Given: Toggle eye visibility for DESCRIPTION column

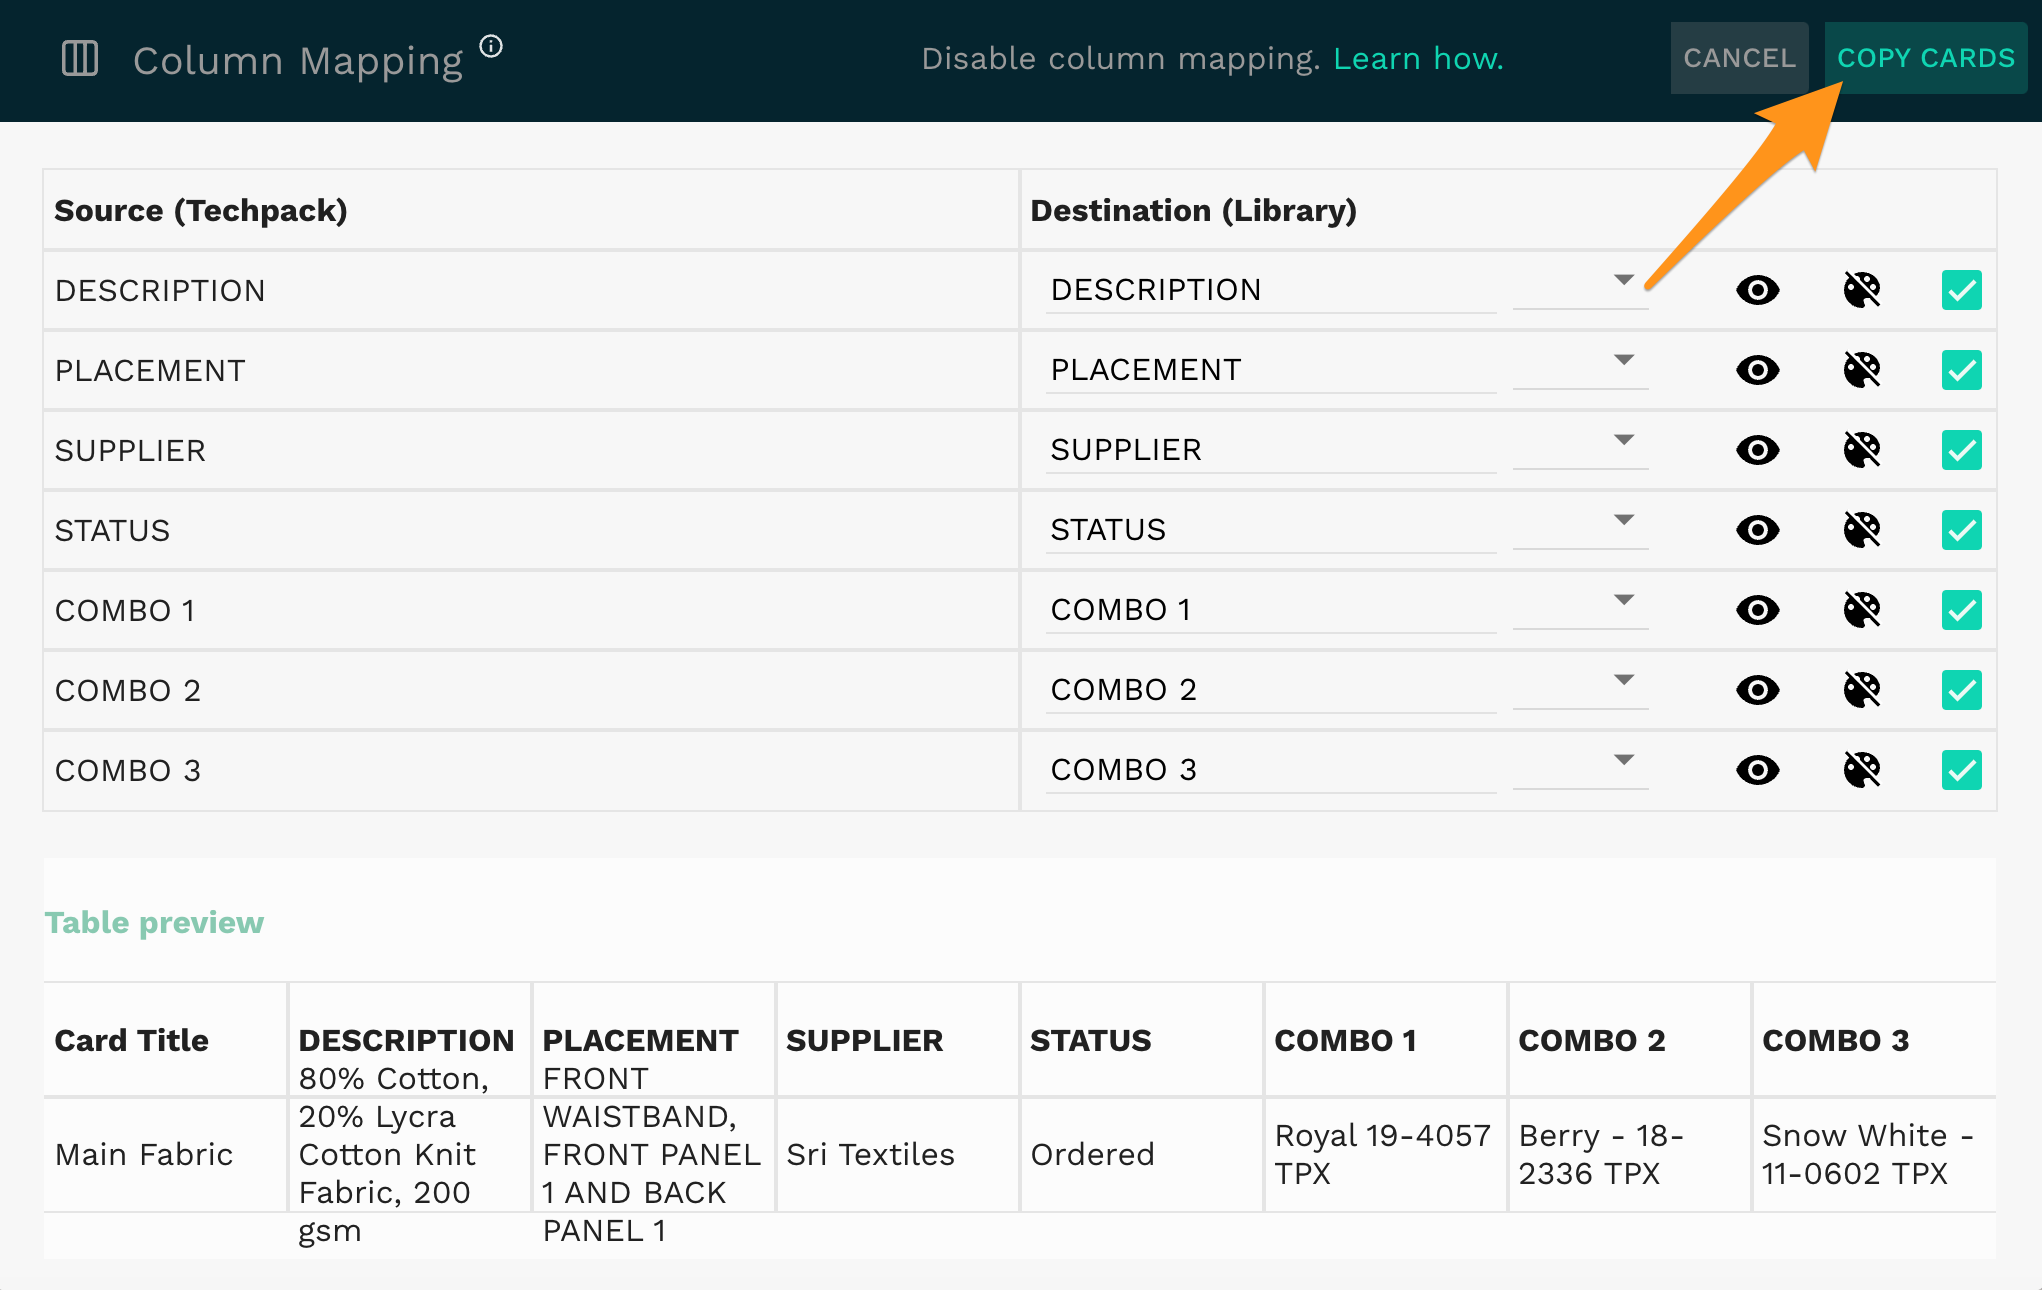Looking at the screenshot, I should click(1758, 290).
